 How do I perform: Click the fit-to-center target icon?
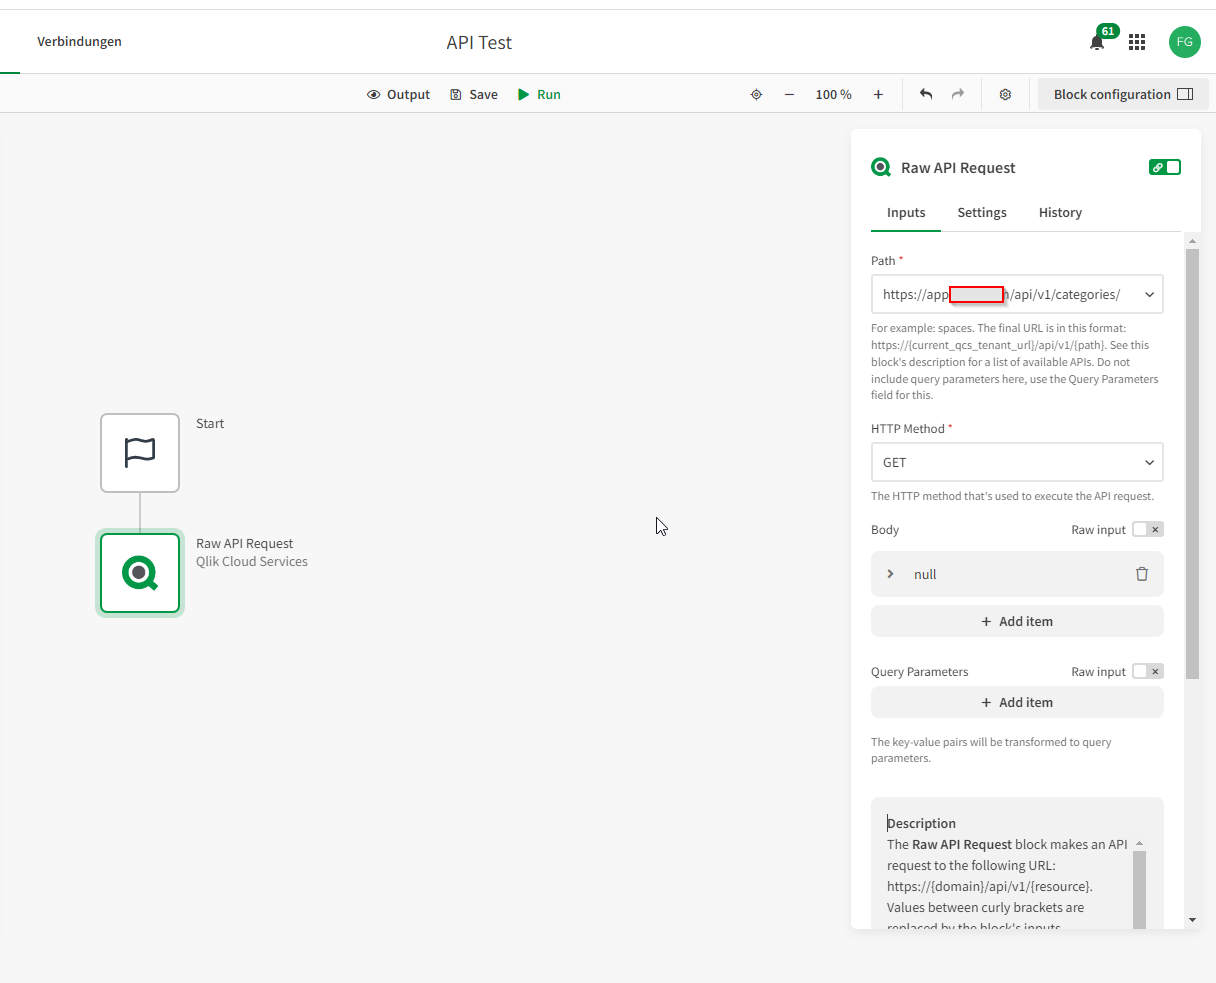[756, 94]
